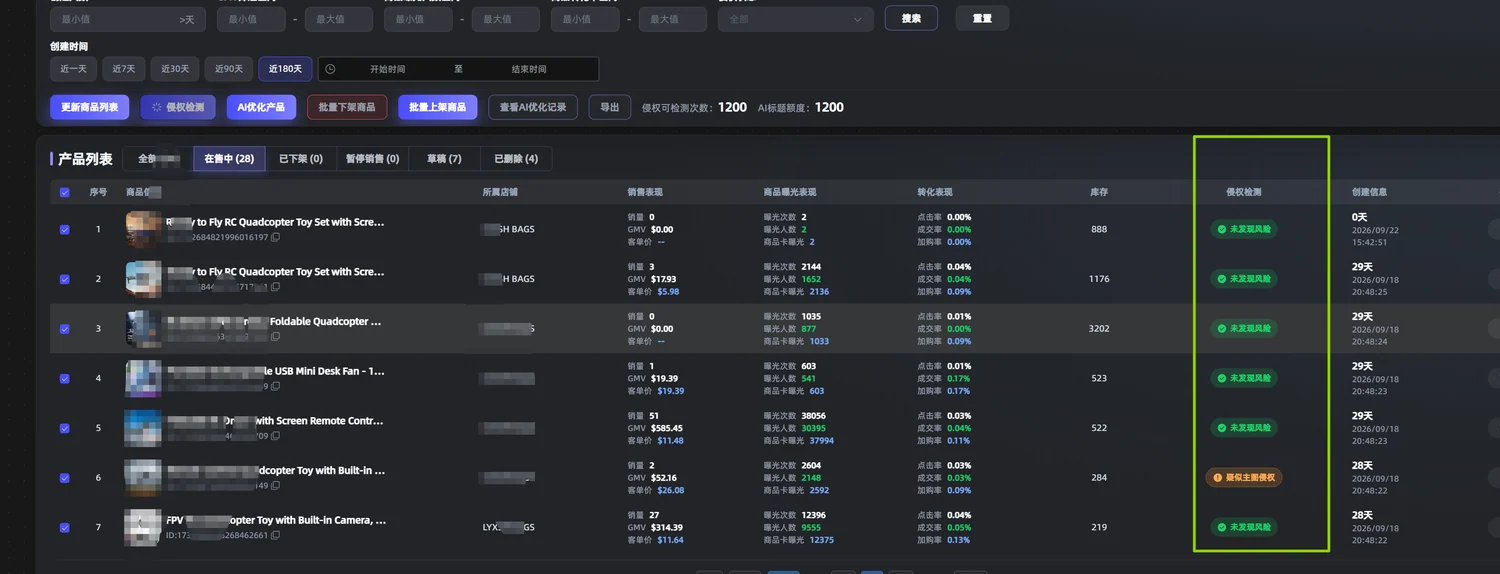This screenshot has height=574, width=1500.
Task: Uncheck the checkbox for row 5
Action: [x=65, y=428]
